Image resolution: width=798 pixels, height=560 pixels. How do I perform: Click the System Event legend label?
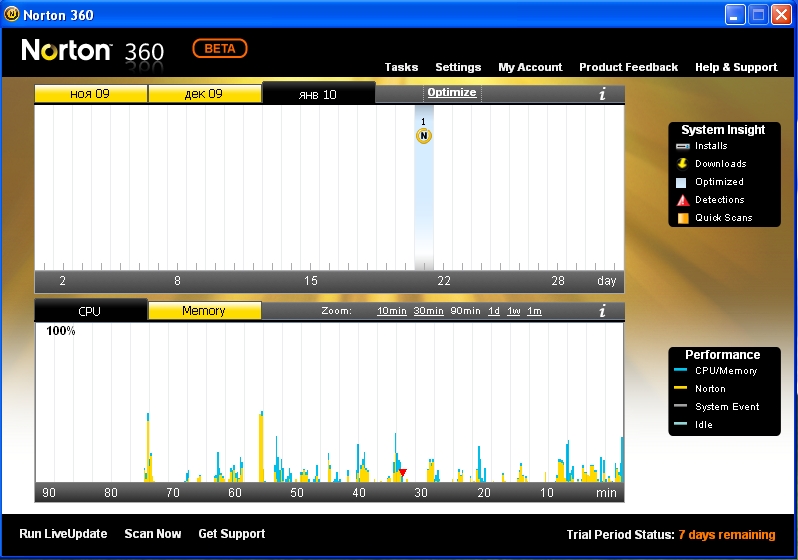tap(727, 406)
